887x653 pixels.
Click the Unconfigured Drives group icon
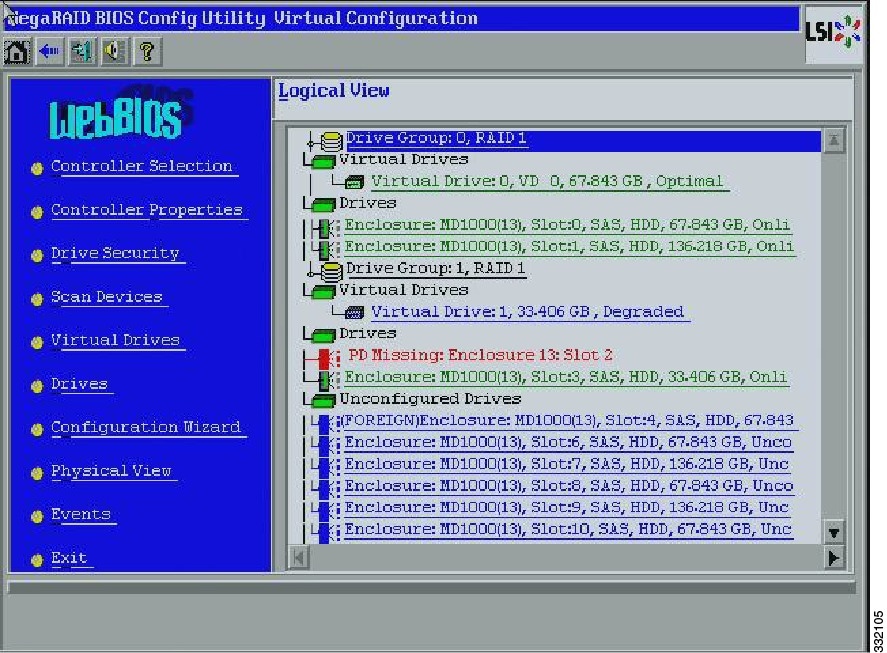(322, 398)
